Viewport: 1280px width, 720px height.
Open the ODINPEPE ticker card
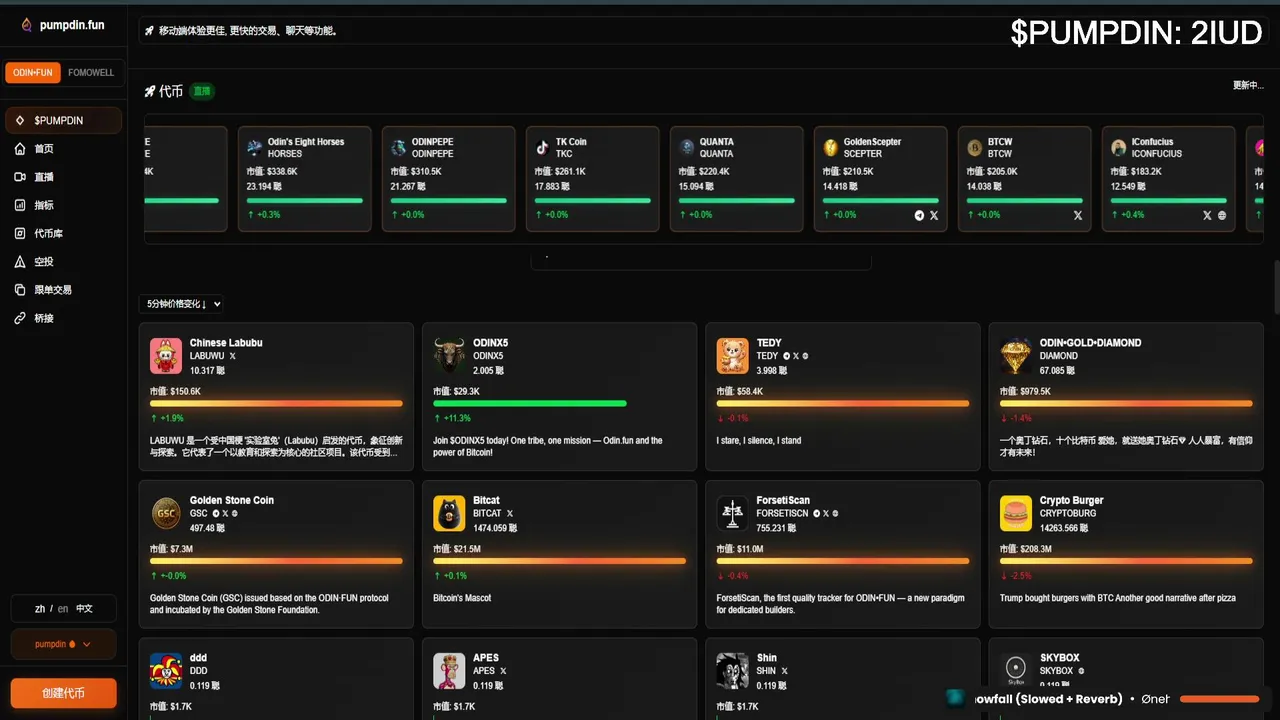coord(449,179)
